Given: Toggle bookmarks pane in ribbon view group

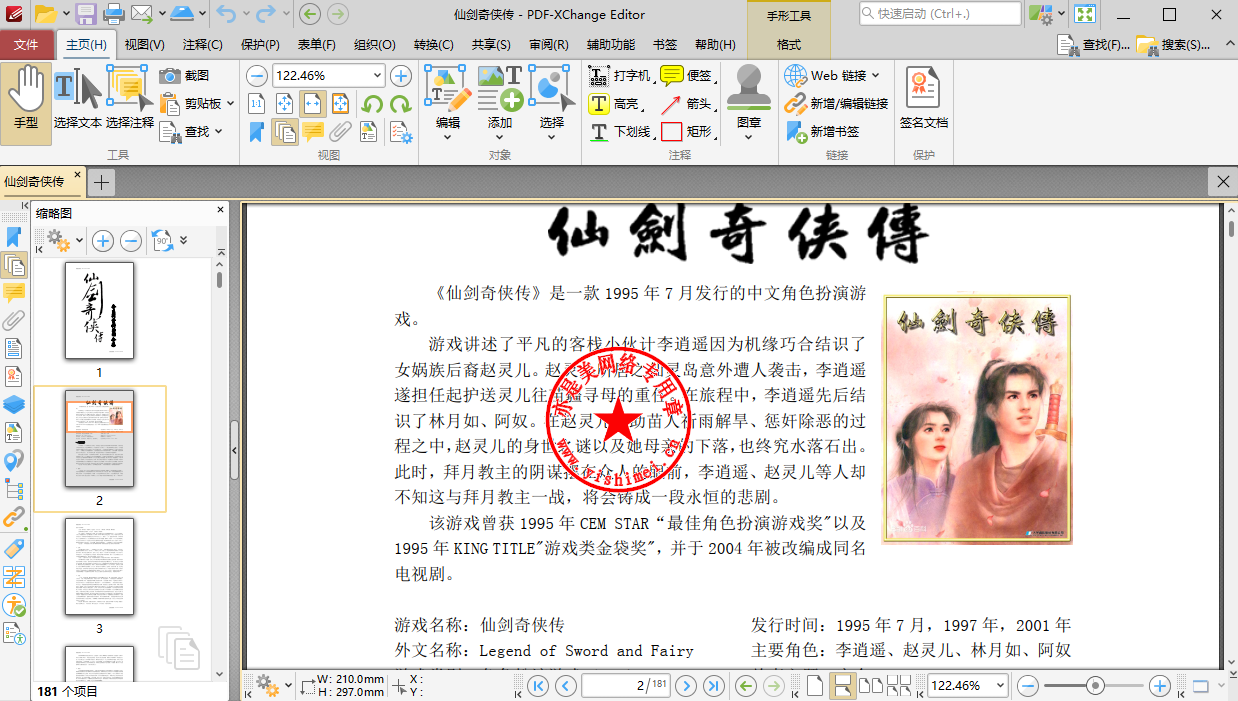Looking at the screenshot, I should (x=257, y=131).
